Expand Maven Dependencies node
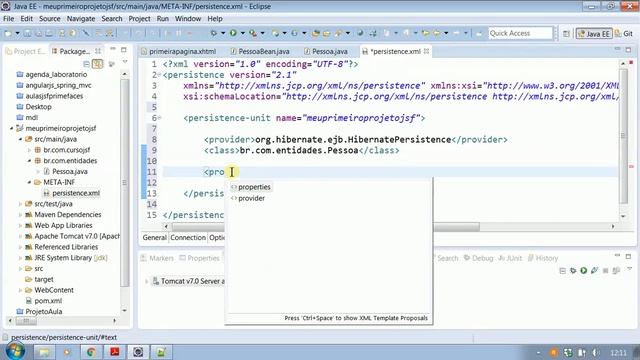This screenshot has height=360, width=640. pyautogui.click(x=20, y=215)
